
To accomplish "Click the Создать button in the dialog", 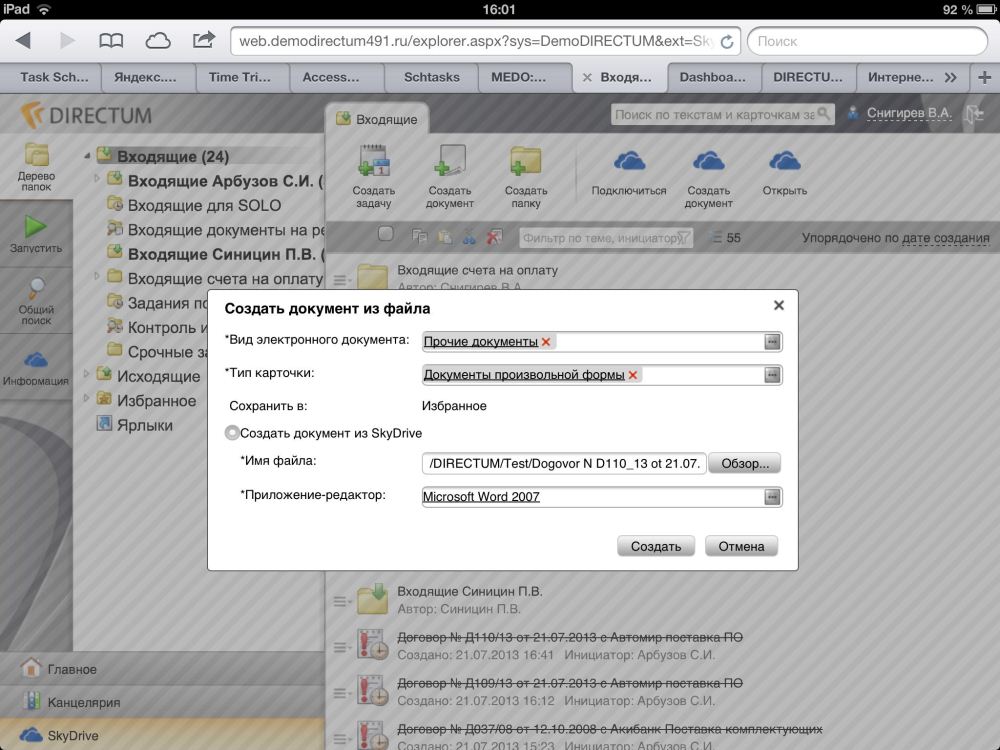I will click(656, 546).
